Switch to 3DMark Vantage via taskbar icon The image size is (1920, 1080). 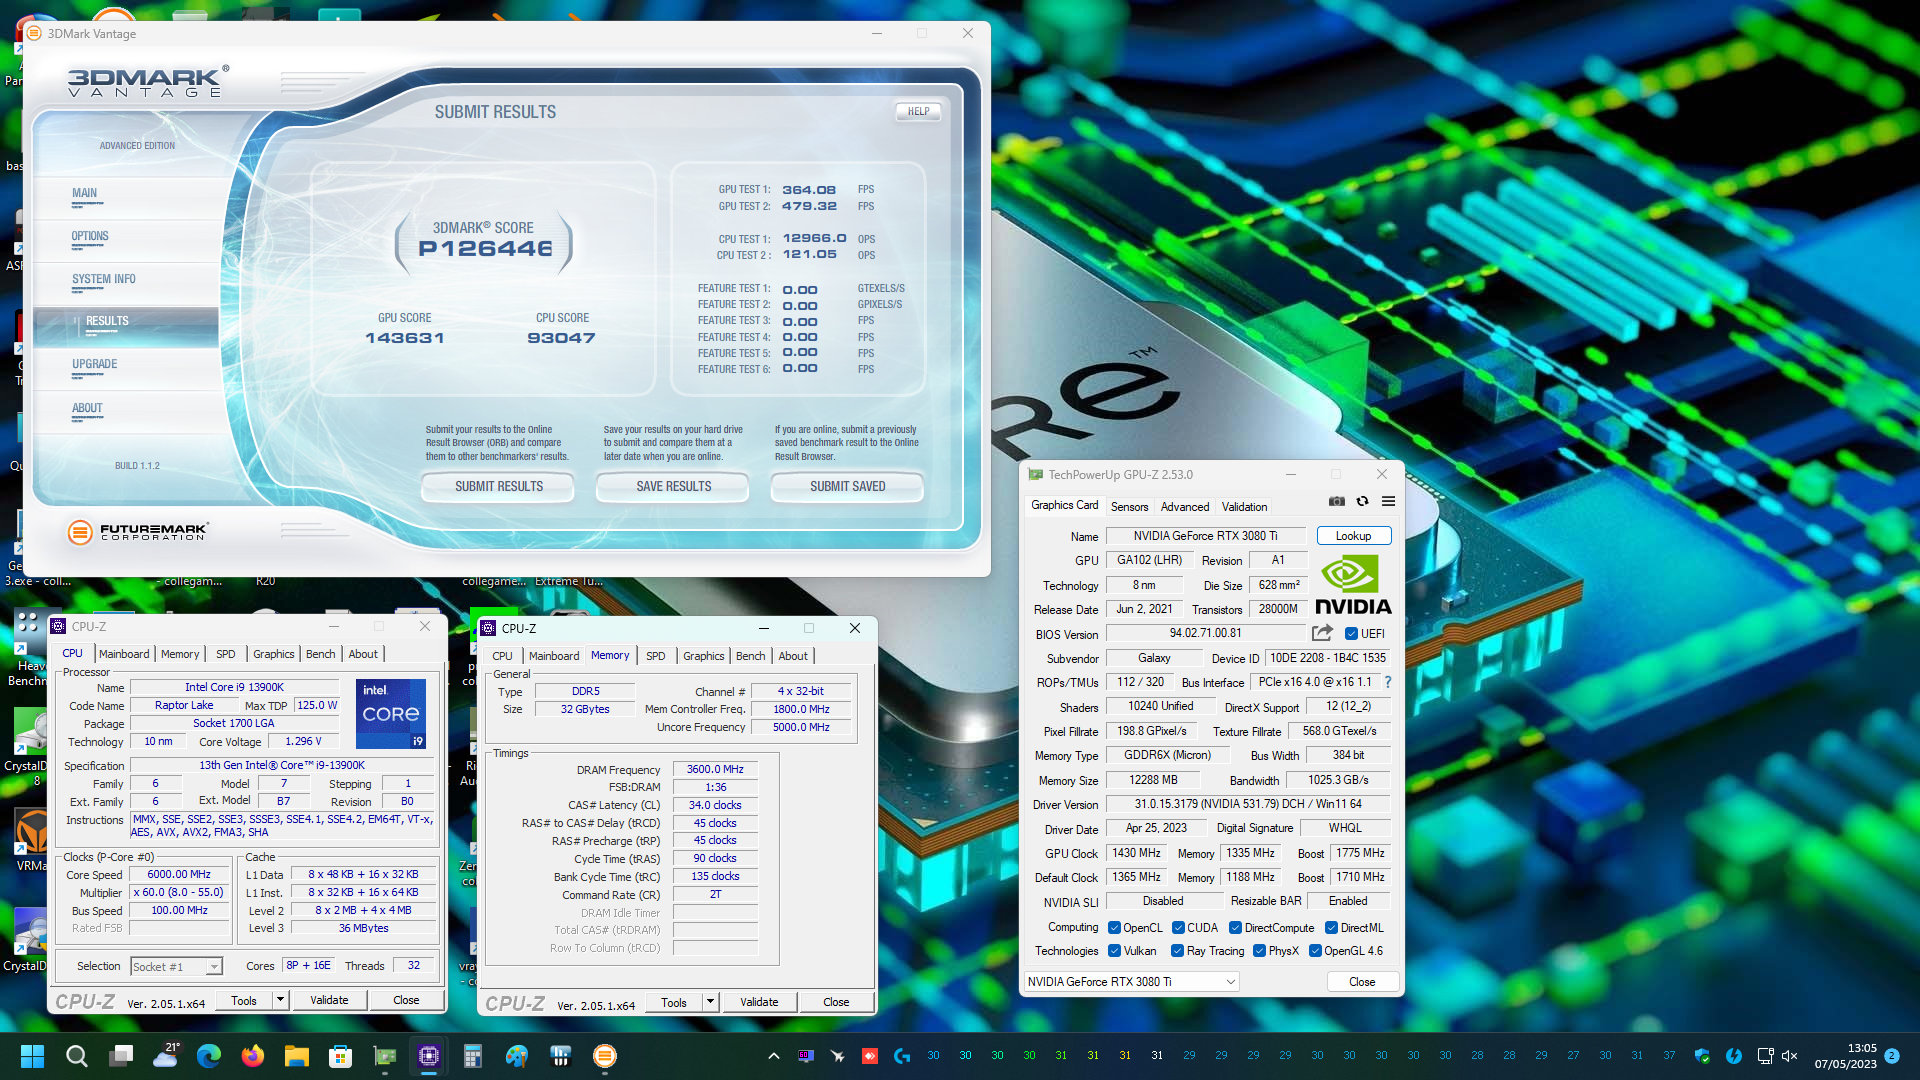605,1056
